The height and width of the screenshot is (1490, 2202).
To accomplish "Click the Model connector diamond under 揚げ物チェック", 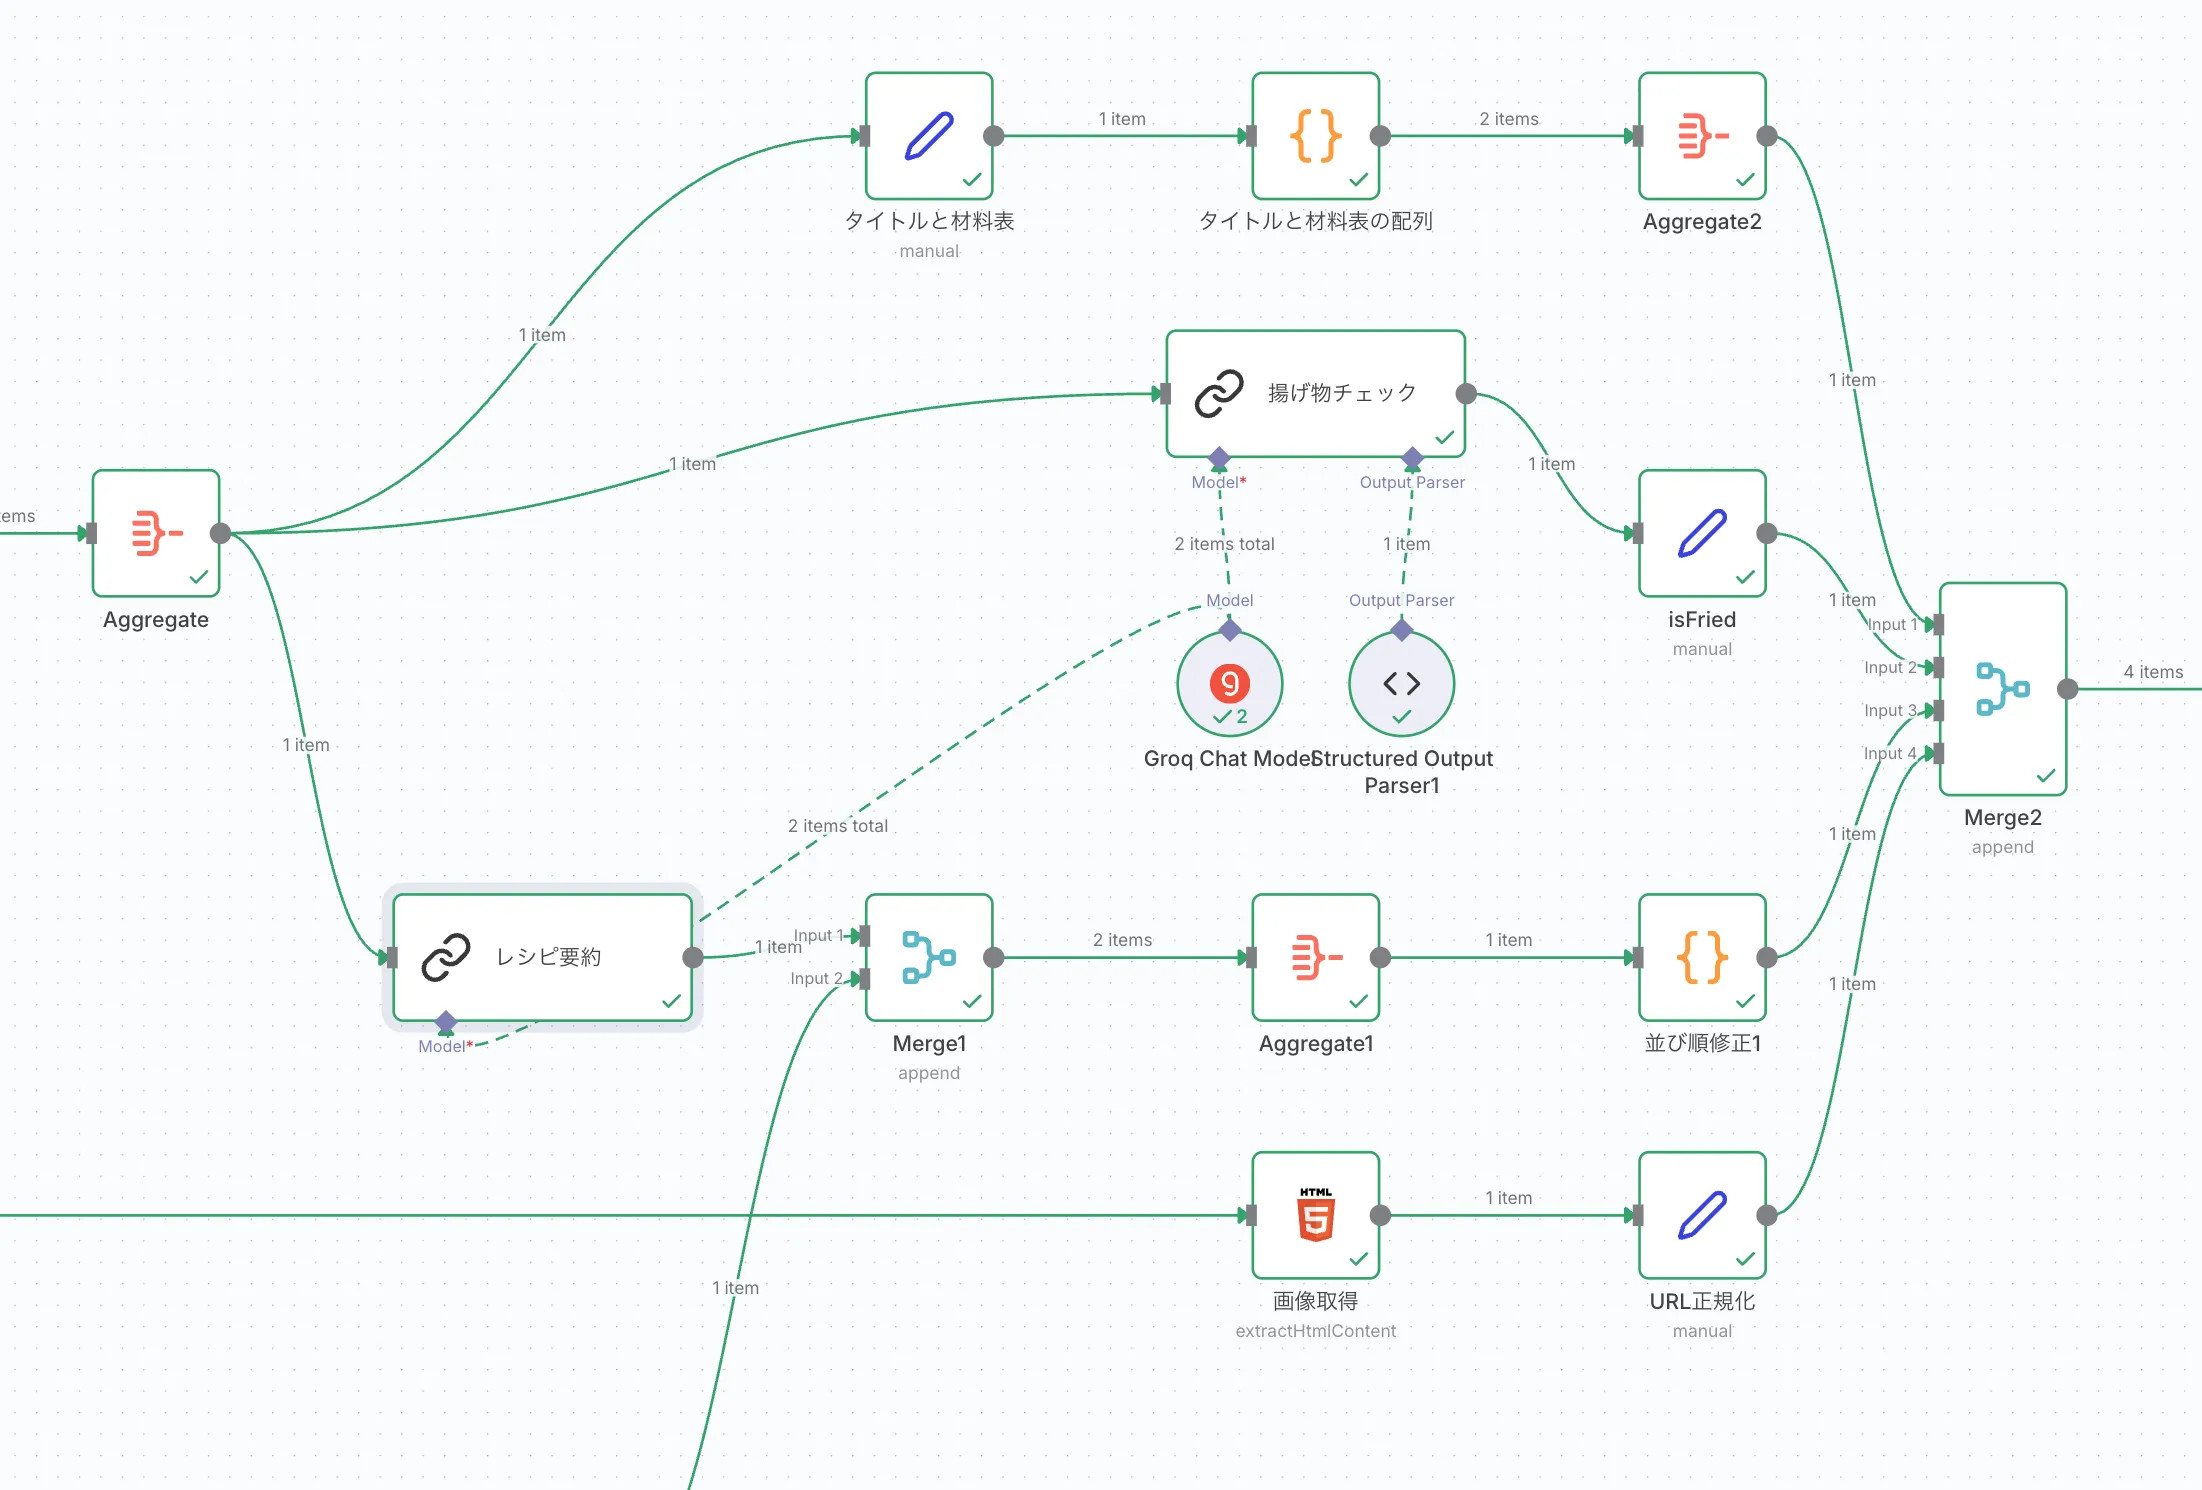I will click(x=1219, y=459).
